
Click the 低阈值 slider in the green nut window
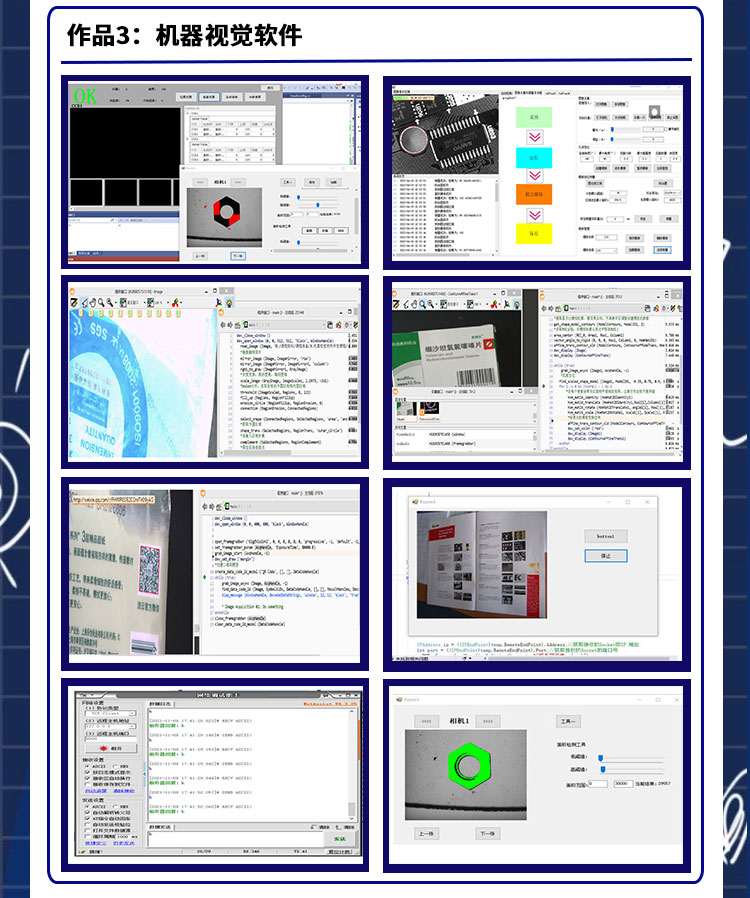point(602,757)
